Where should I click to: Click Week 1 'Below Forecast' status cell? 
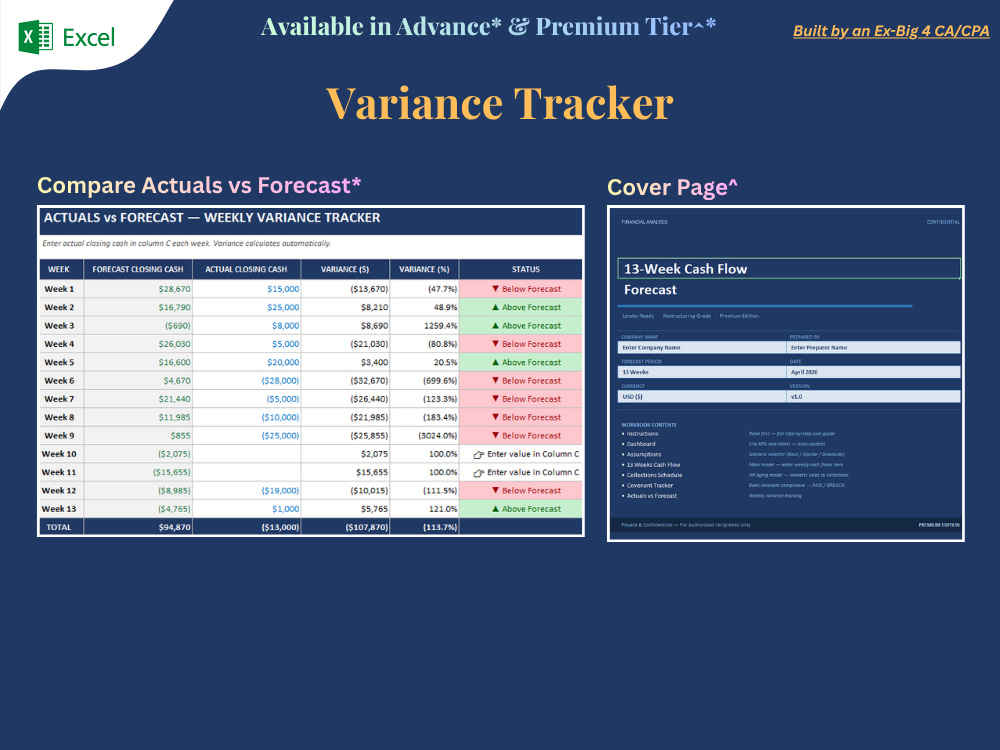point(521,289)
